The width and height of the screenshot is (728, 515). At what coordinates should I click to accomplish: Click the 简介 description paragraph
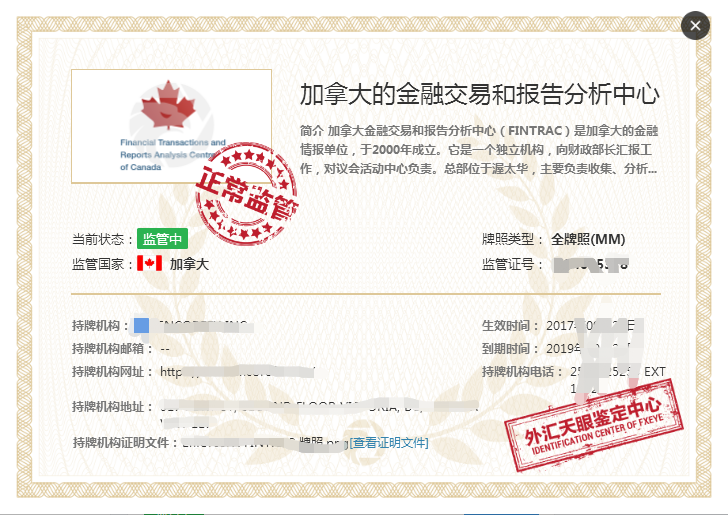pyautogui.click(x=480, y=150)
